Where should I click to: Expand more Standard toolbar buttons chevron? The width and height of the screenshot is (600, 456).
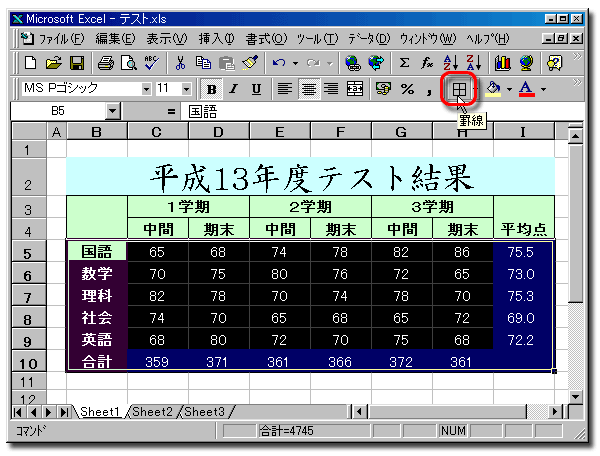pyautogui.click(x=577, y=57)
